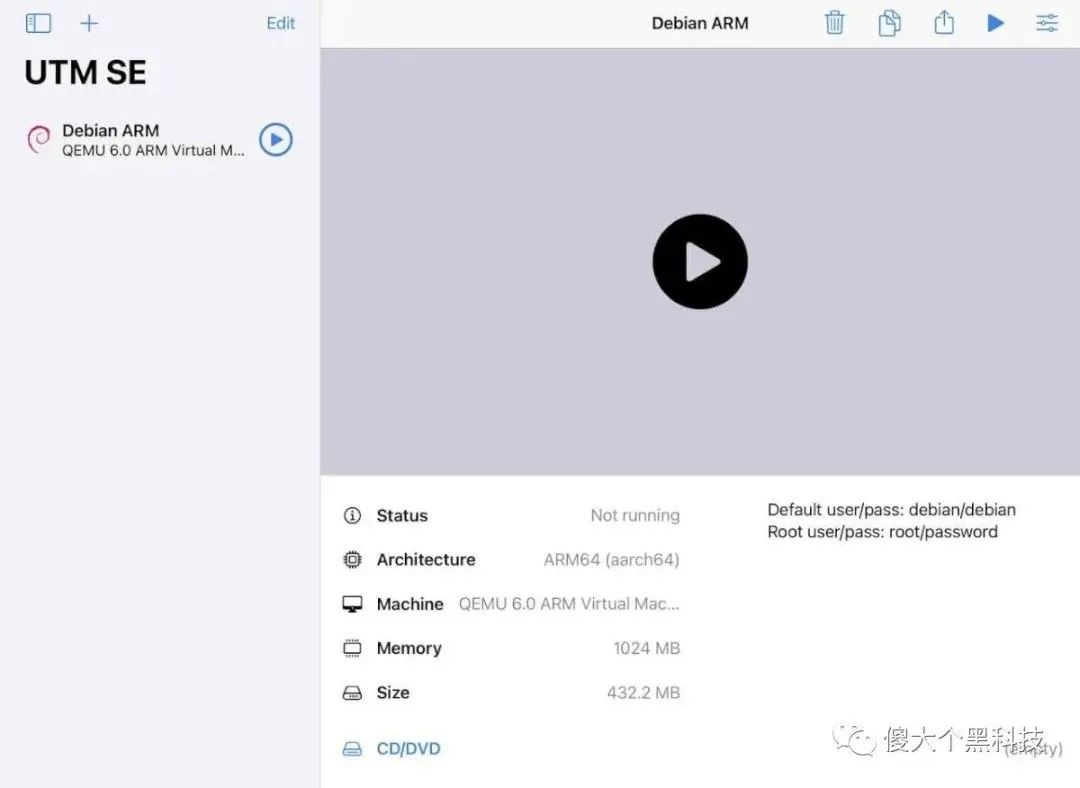Duplicate the VM with the clone icon
This screenshot has width=1080, height=788.
pos(890,23)
